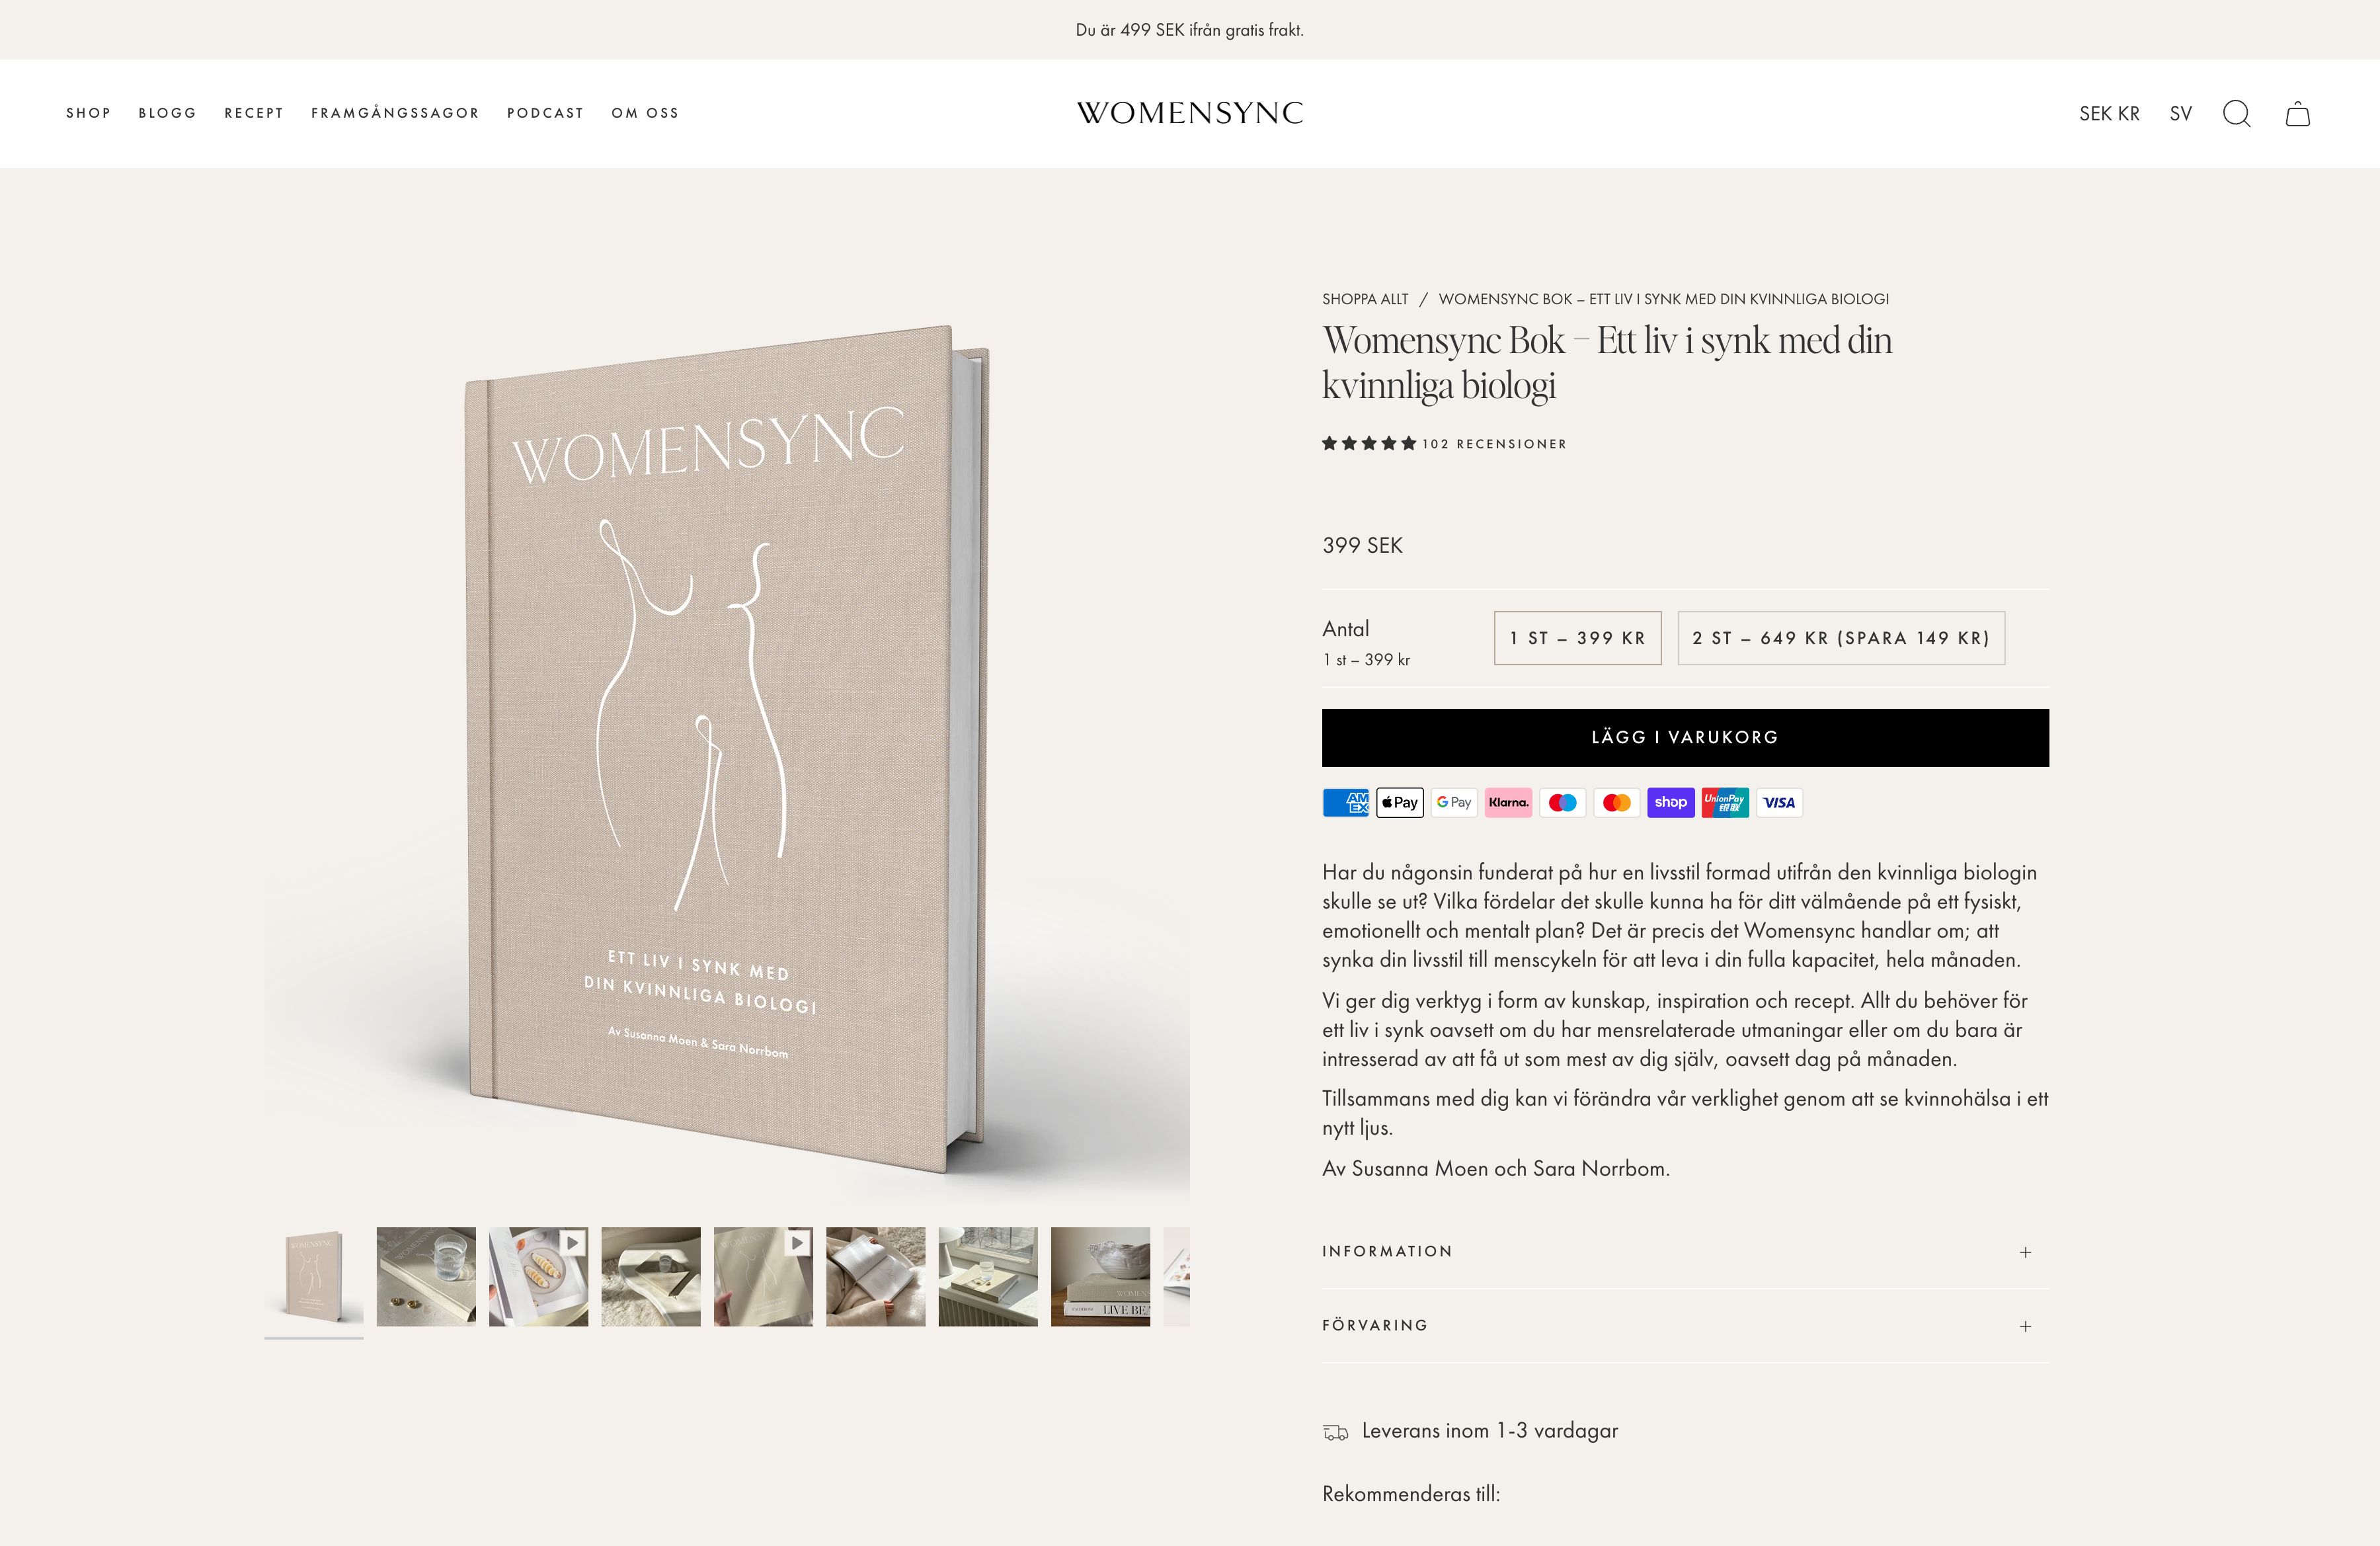Click the five-star rating icons
2380x1546 pixels.
click(1369, 443)
